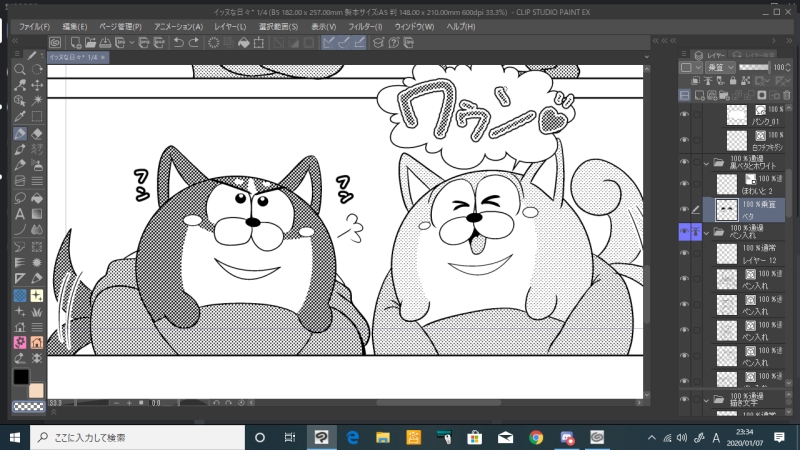Select the ベタ layer thumbnail
800x450 pixels.
[727, 210]
